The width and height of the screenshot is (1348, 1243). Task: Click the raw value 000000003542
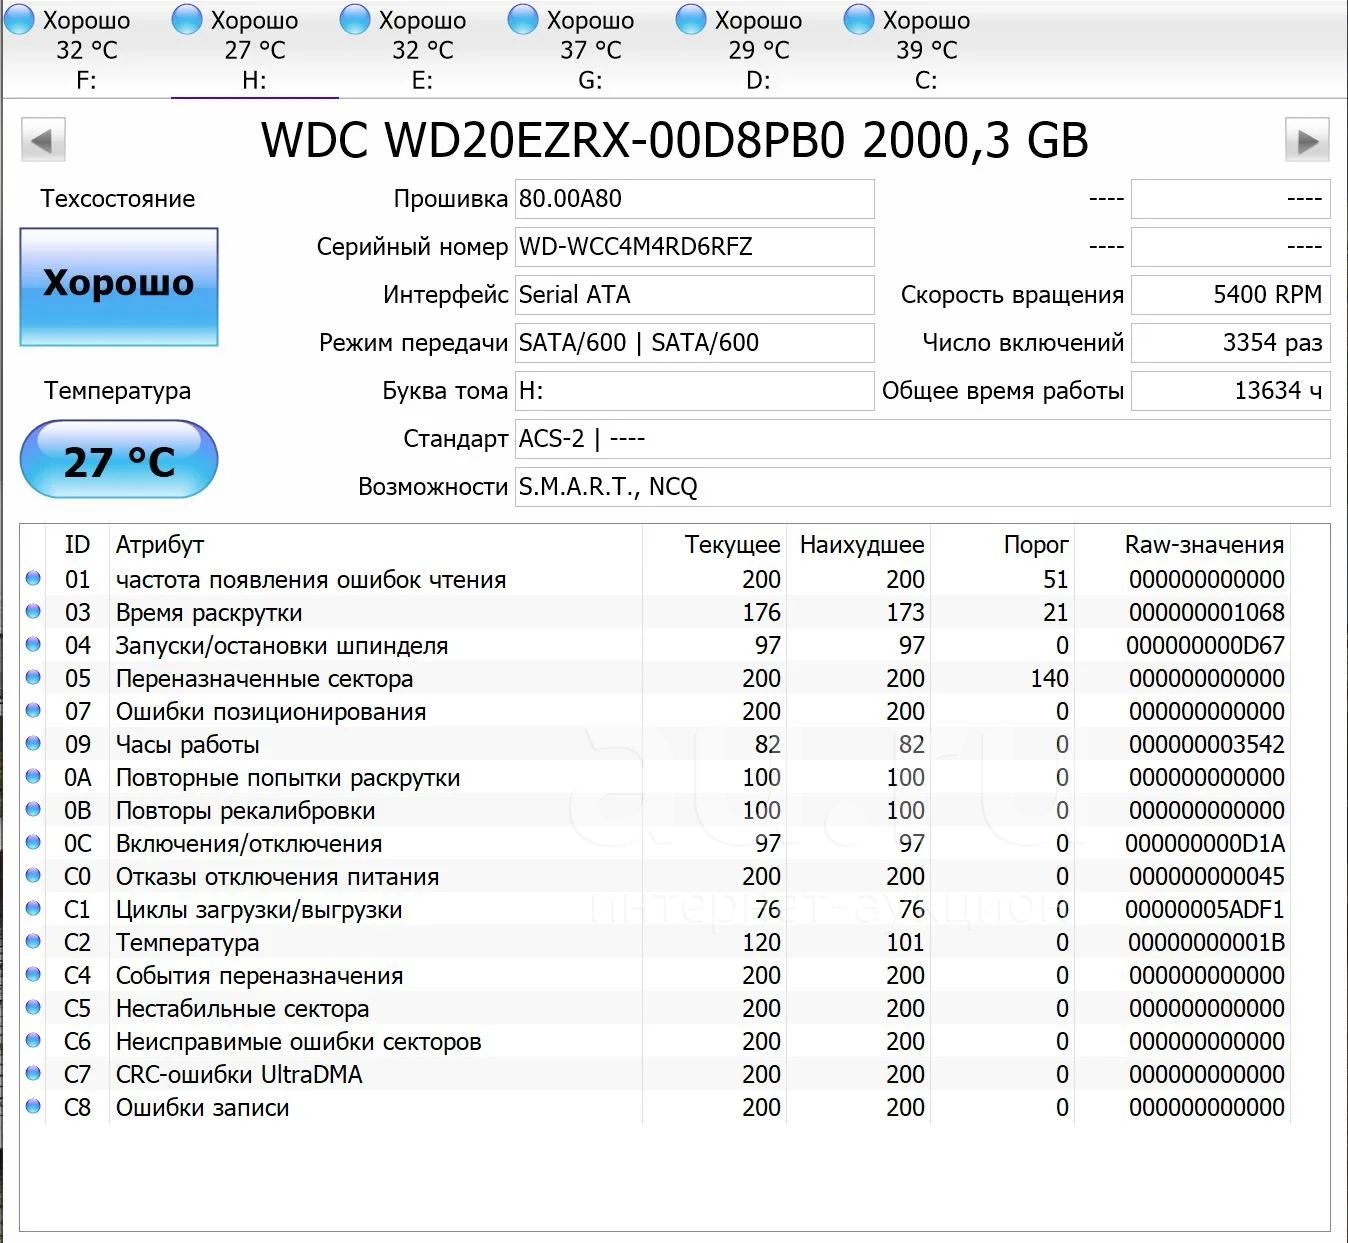point(1207,745)
